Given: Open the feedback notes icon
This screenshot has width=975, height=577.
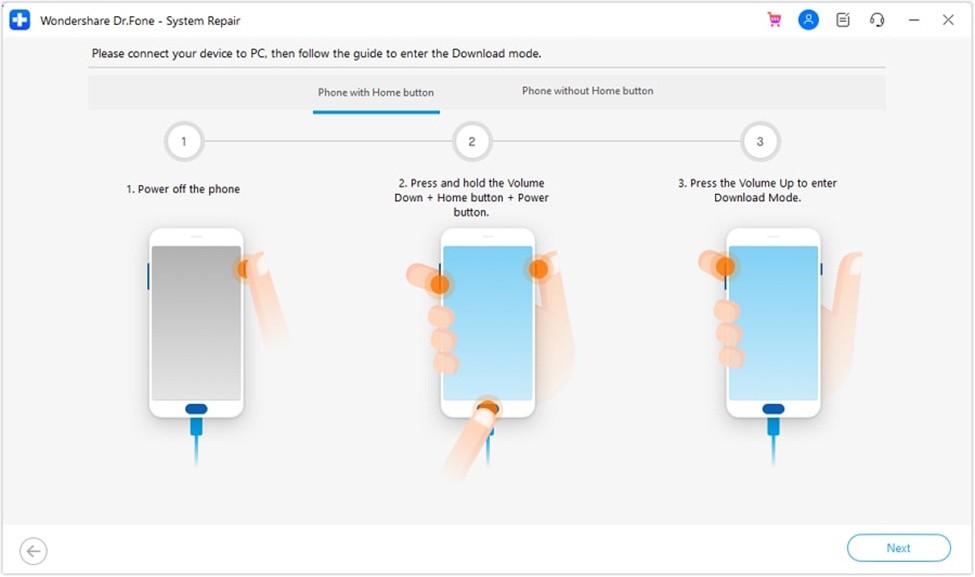Looking at the screenshot, I should pyautogui.click(x=843, y=20).
